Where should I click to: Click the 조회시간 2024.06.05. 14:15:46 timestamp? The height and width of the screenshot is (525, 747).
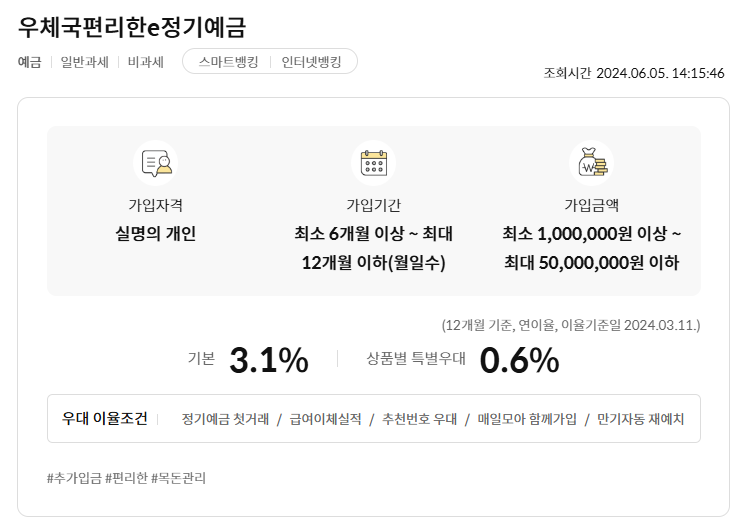(x=634, y=73)
